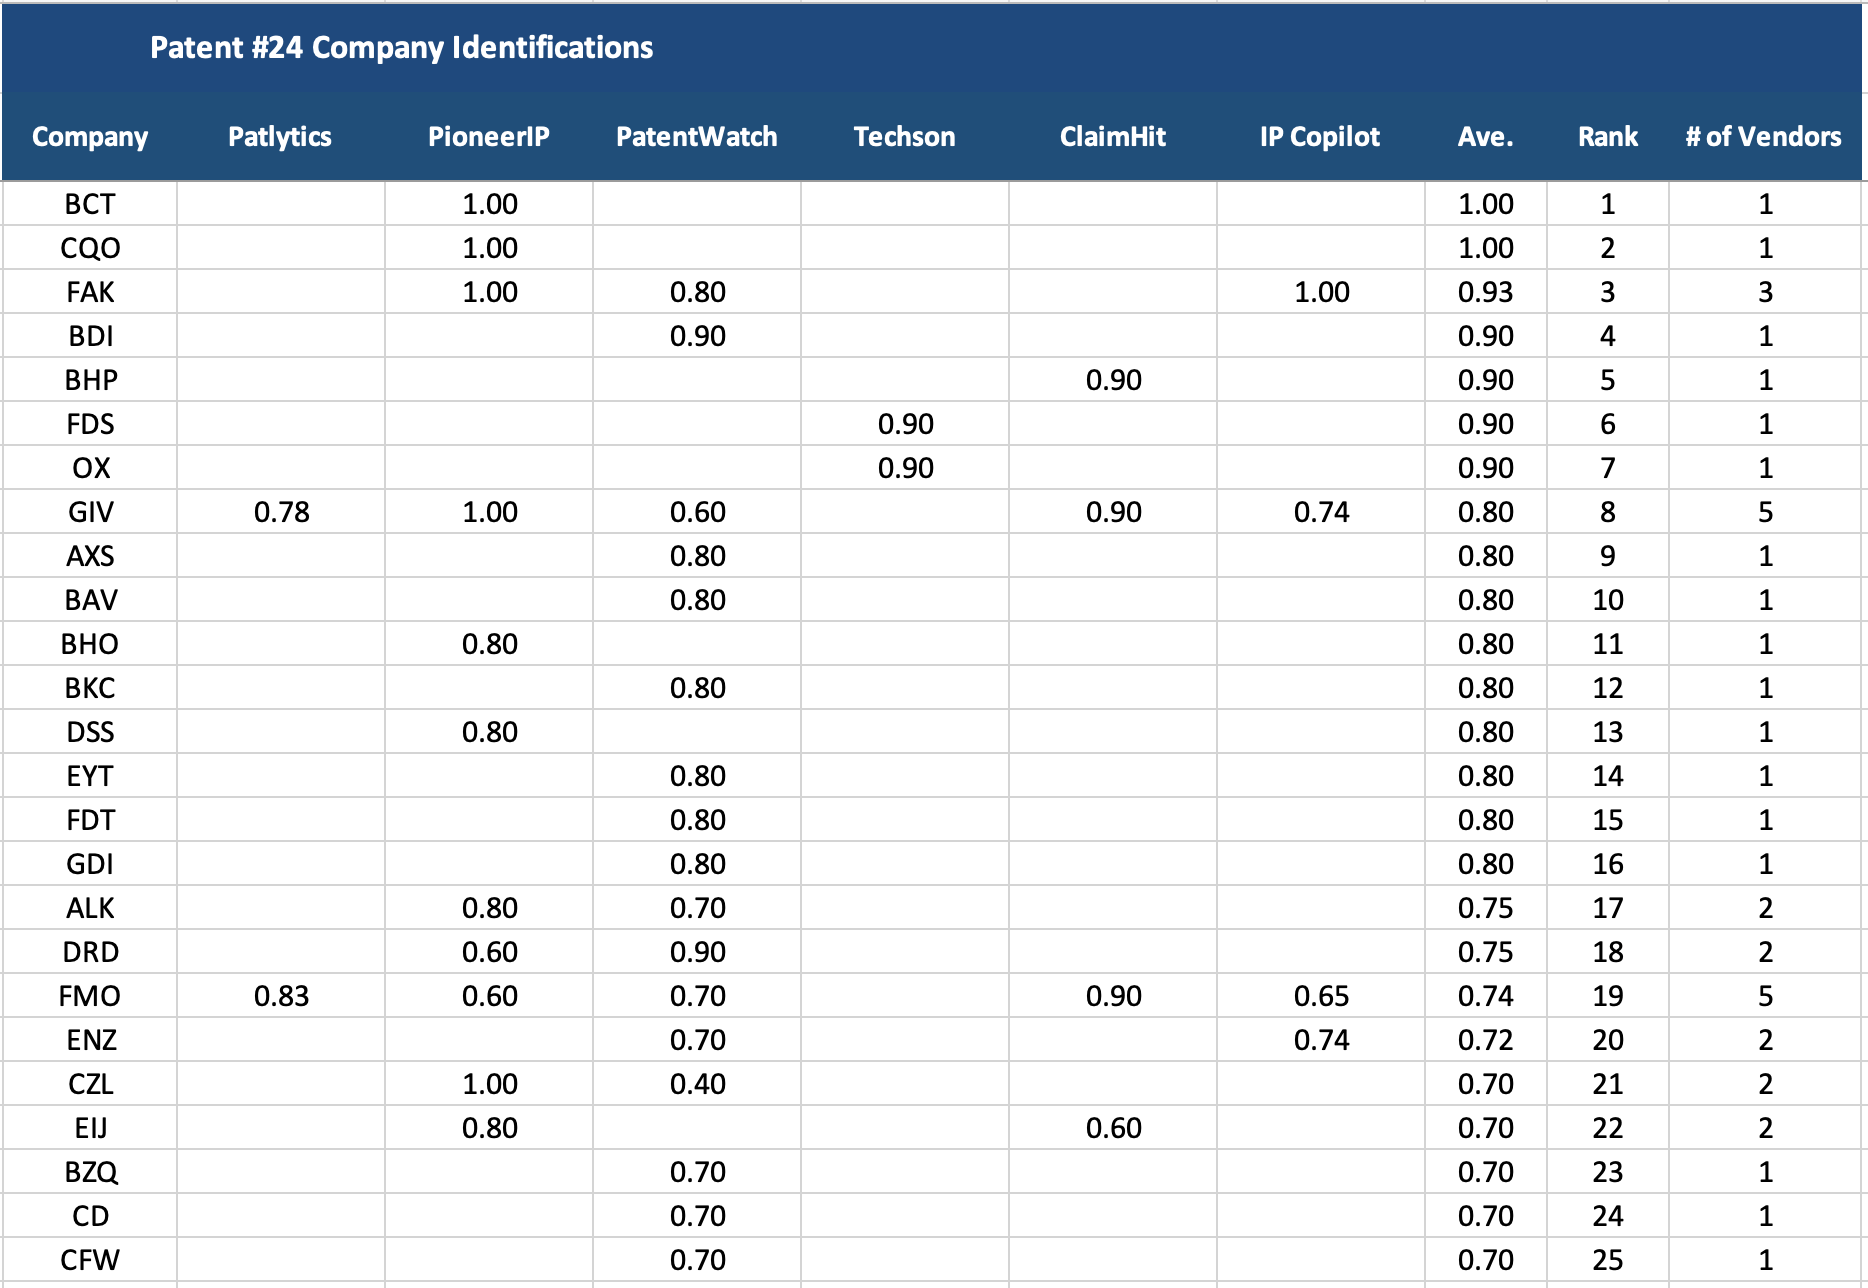This screenshot has height=1288, width=1868.
Task: Select the ClaimHit column header
Action: [x=1113, y=137]
